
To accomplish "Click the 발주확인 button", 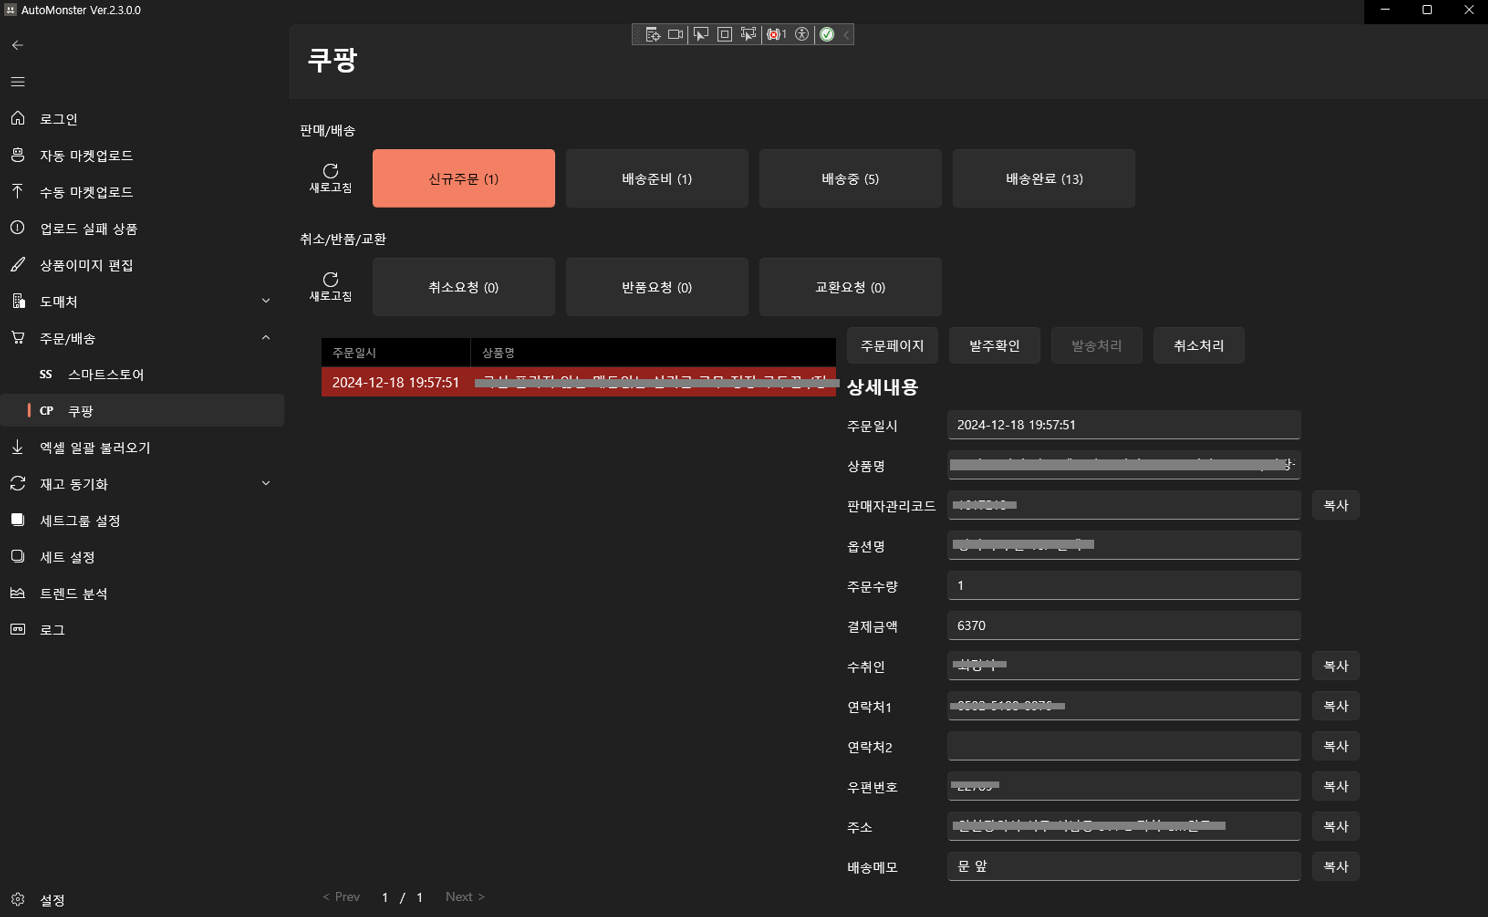I will [995, 345].
